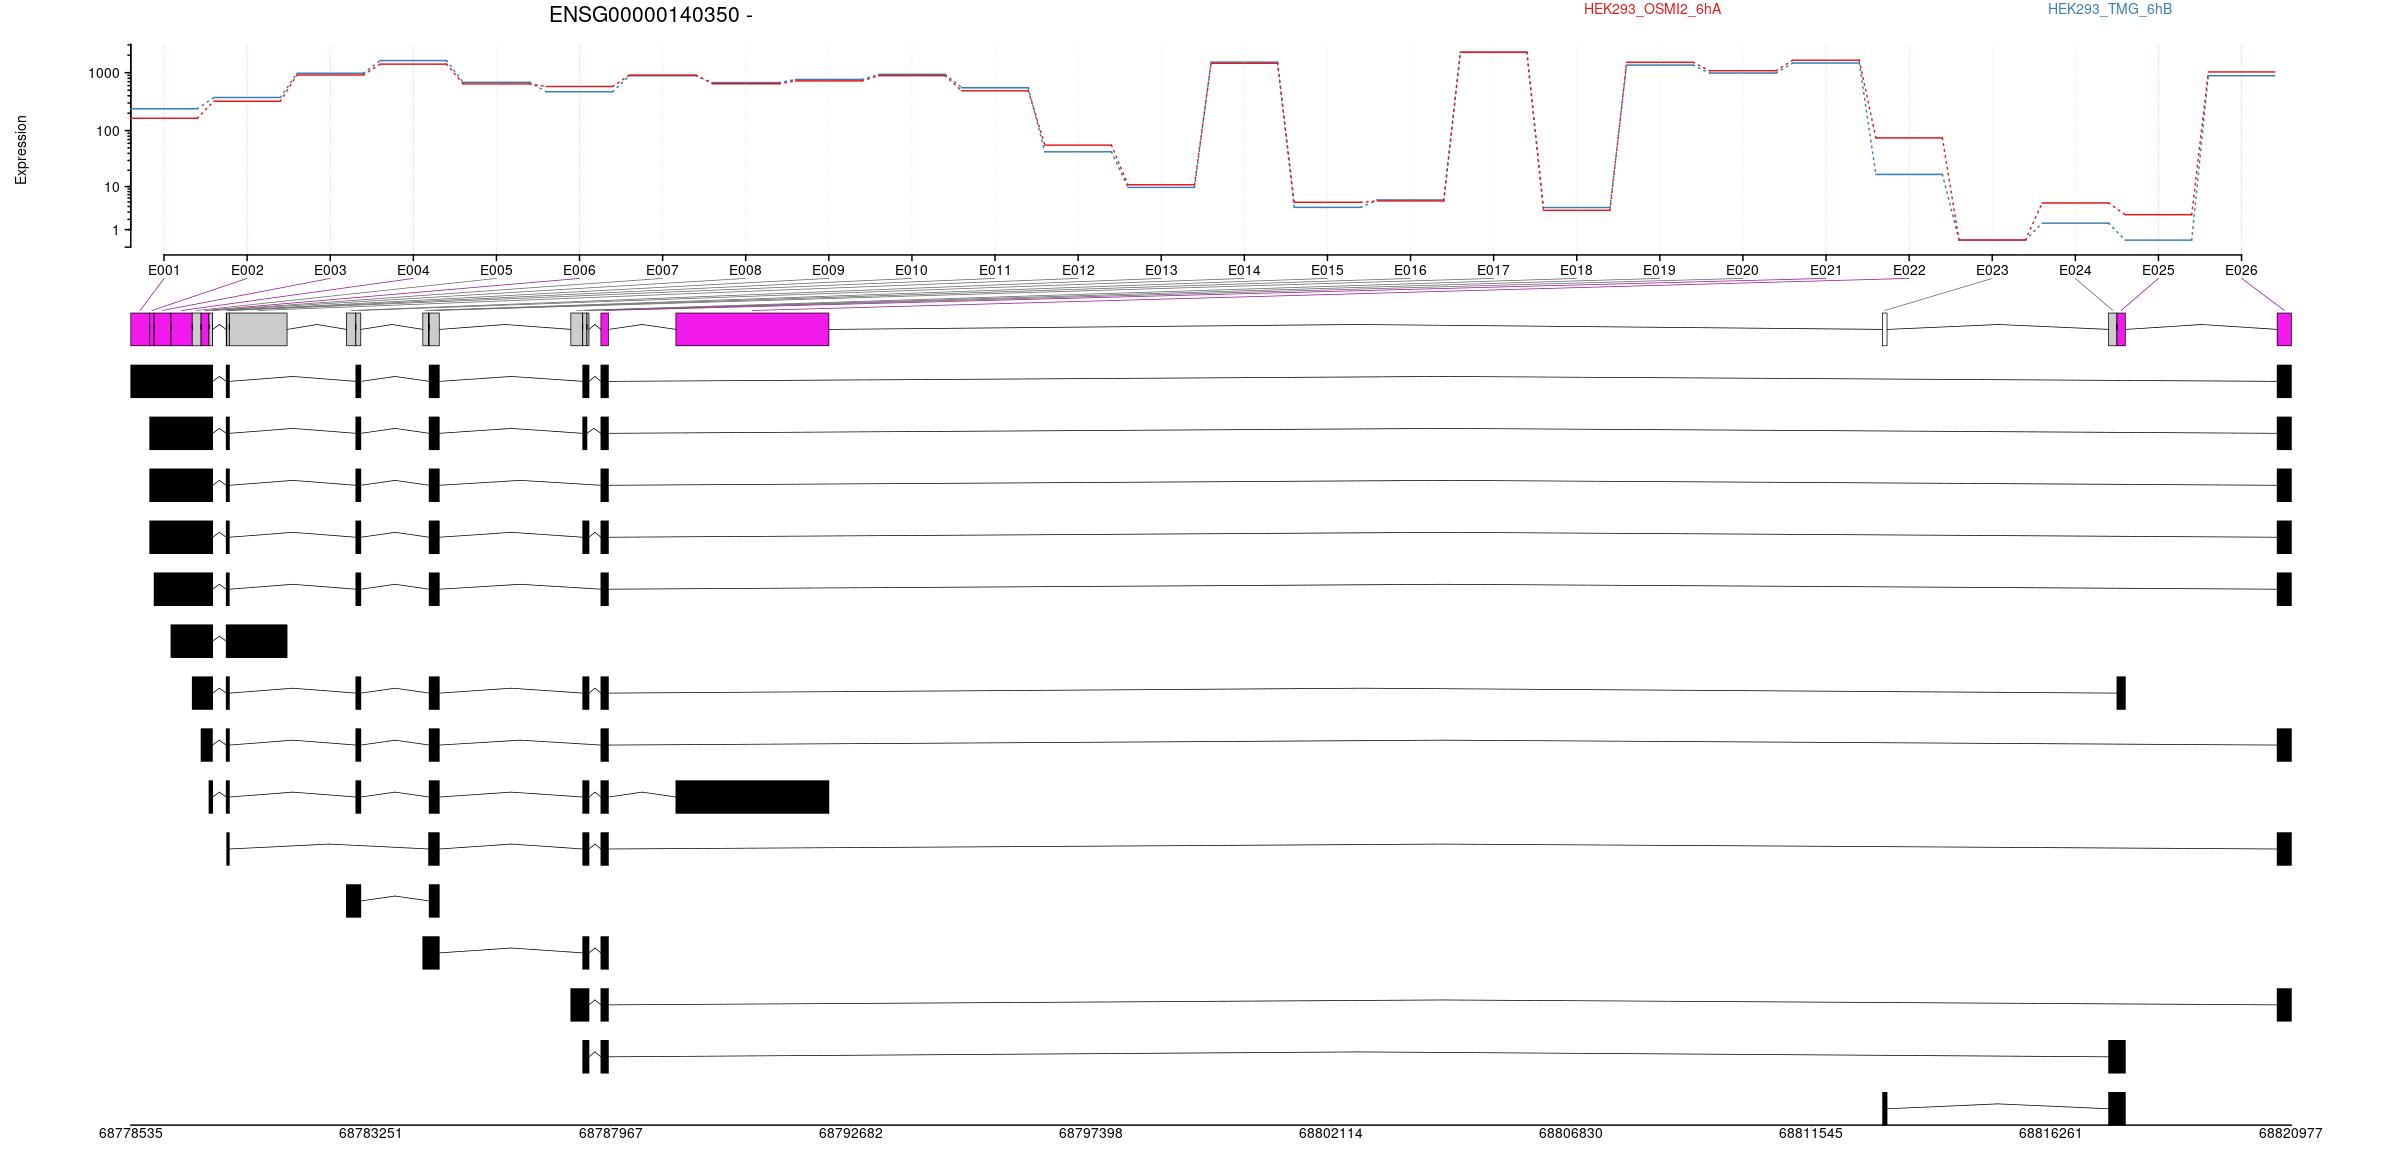Click the small white exon box in gene model
Viewport: 2400px width, 1150px height.
coord(1885,329)
